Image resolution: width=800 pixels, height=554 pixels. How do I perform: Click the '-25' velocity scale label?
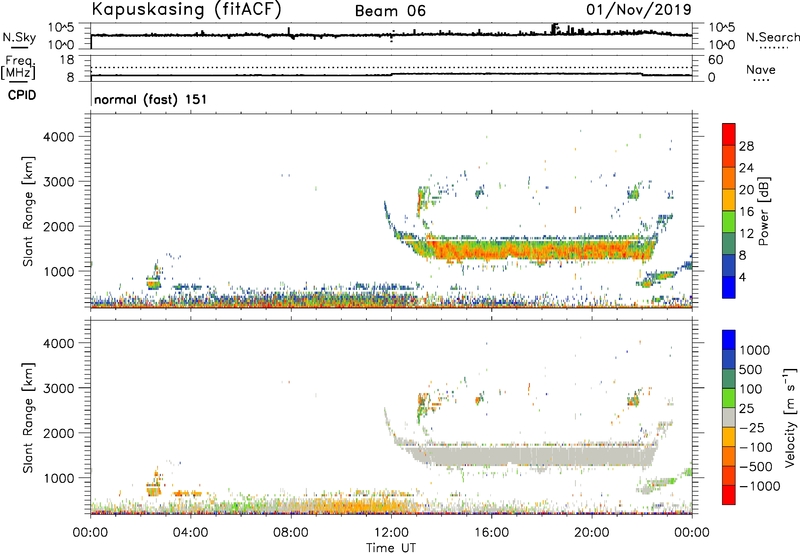pyautogui.click(x=752, y=427)
